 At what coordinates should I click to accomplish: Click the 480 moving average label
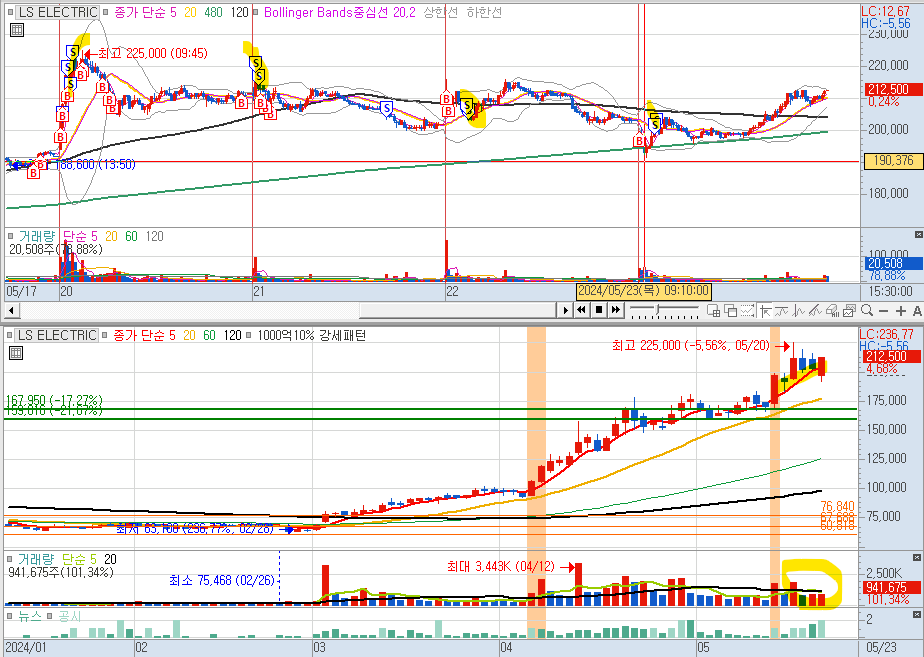click(213, 12)
